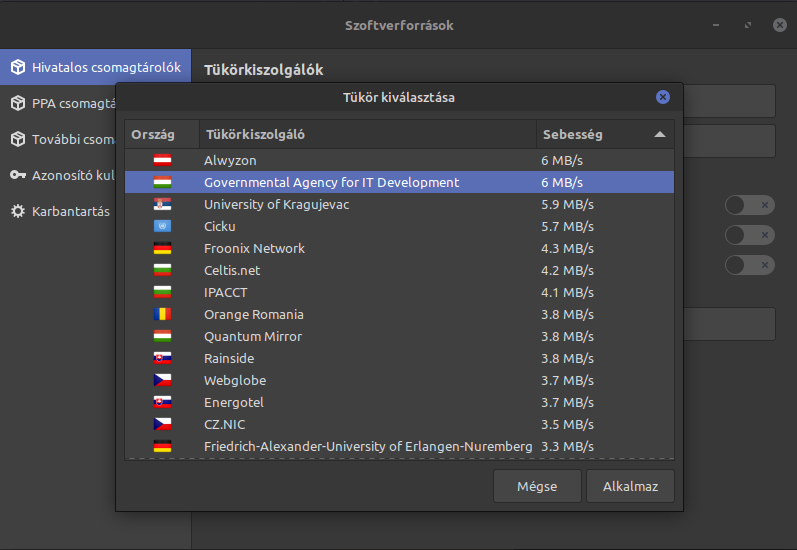Close the Szoftverforrások main window
Image resolution: width=797 pixels, height=550 pixels.
coord(780,25)
